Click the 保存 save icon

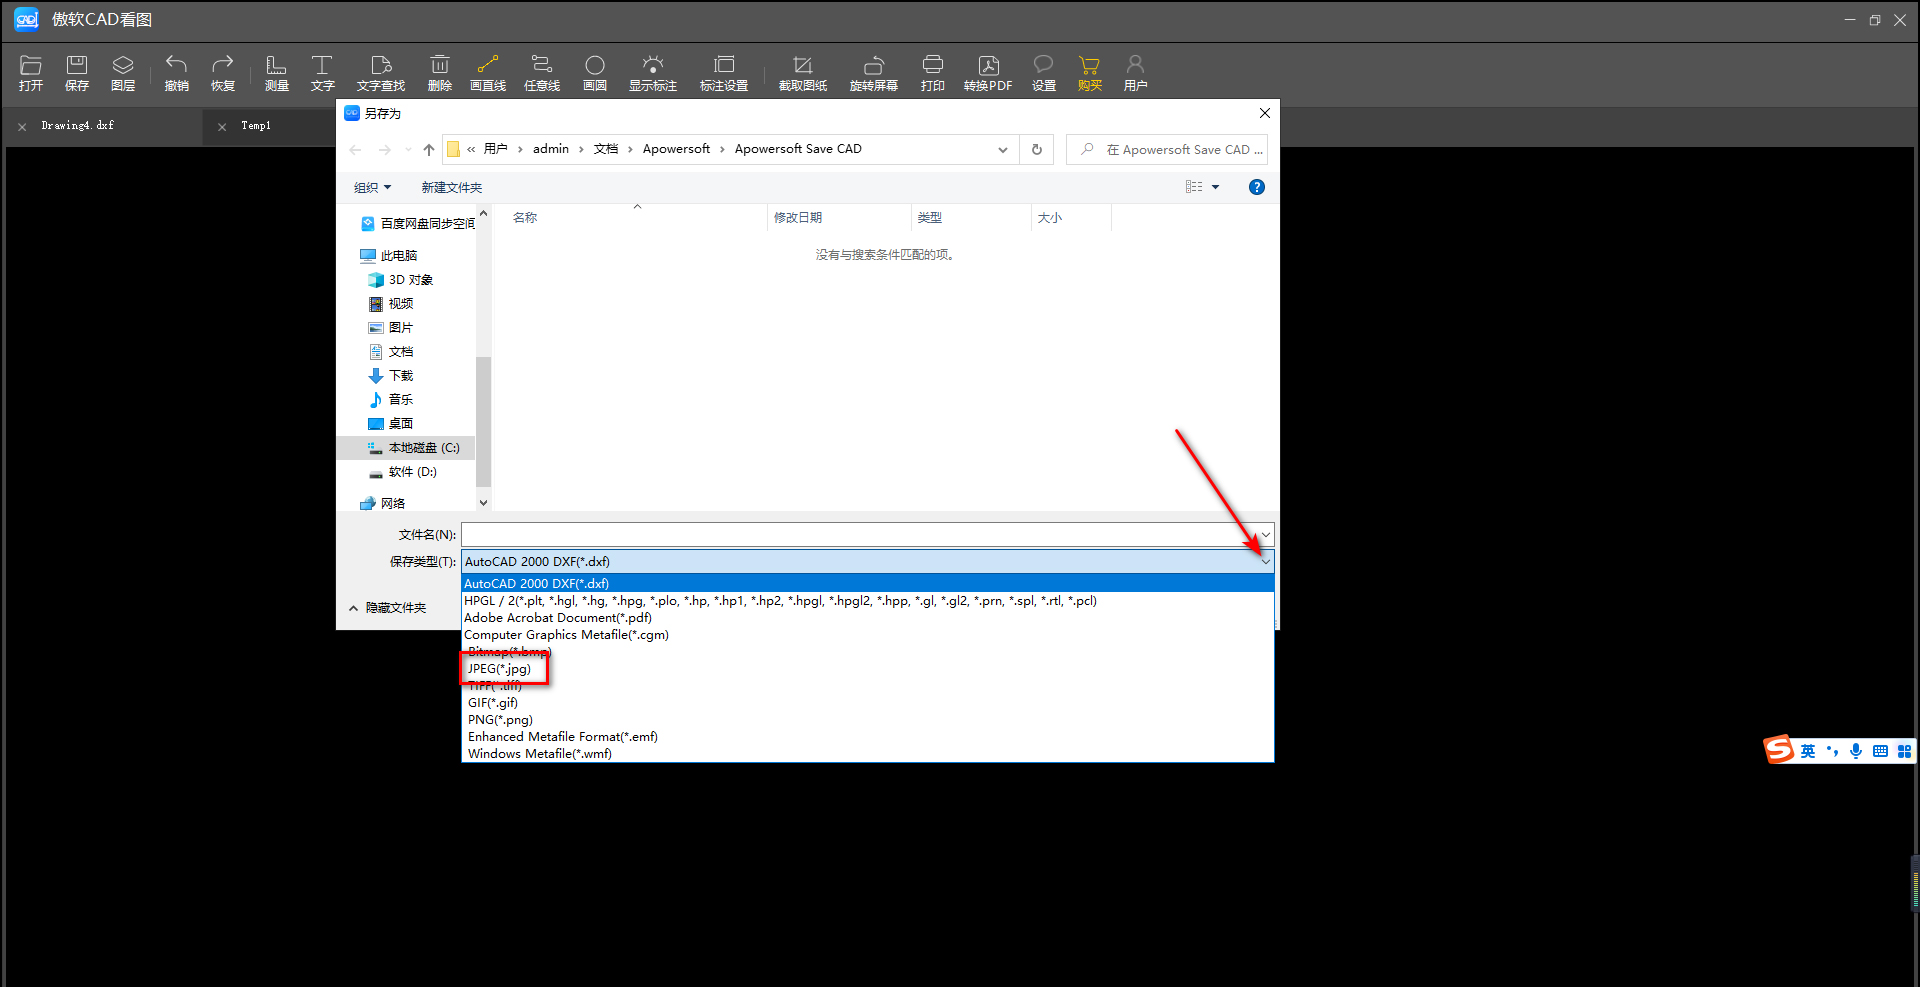77,73
